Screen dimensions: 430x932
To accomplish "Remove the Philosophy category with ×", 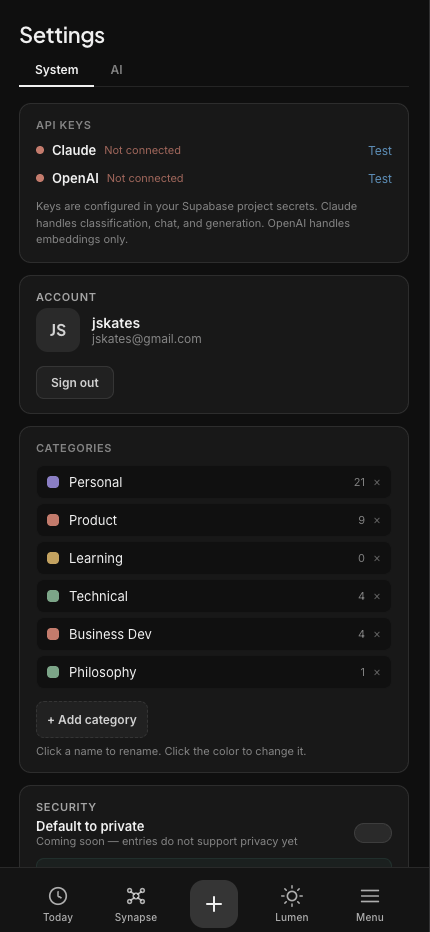I will (376, 672).
